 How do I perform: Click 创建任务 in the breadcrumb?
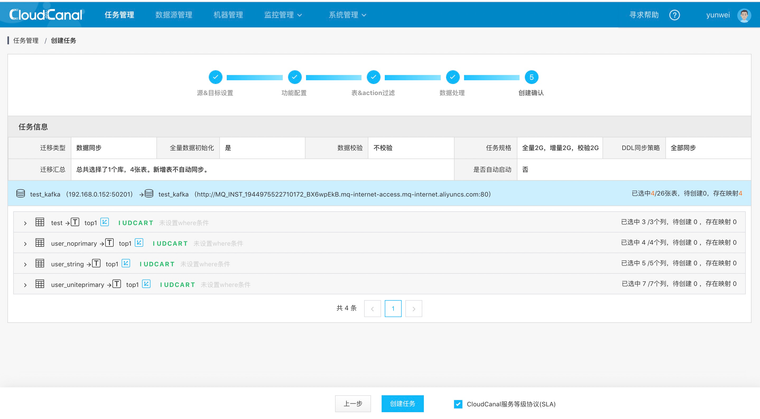point(63,41)
